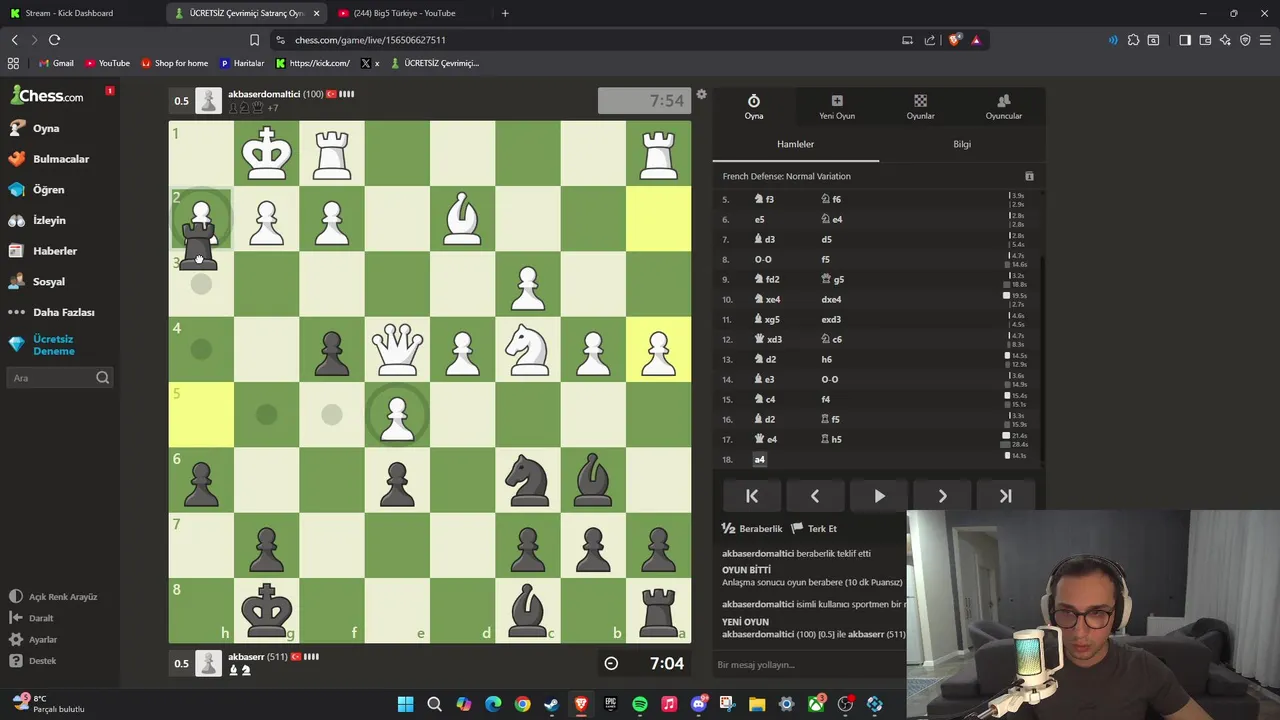The image size is (1280, 720).
Task: Open Destek support link
Action: coord(33,661)
